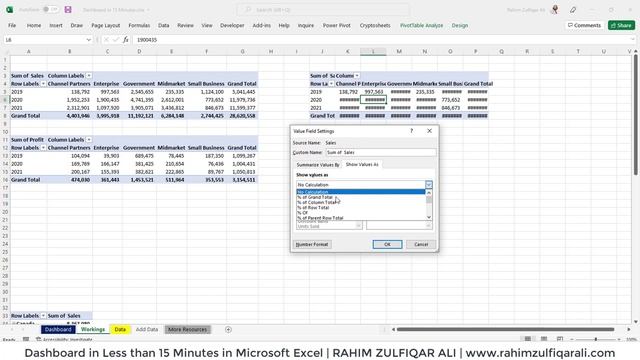
Task: Select the % Of option
Action: [x=361, y=213]
